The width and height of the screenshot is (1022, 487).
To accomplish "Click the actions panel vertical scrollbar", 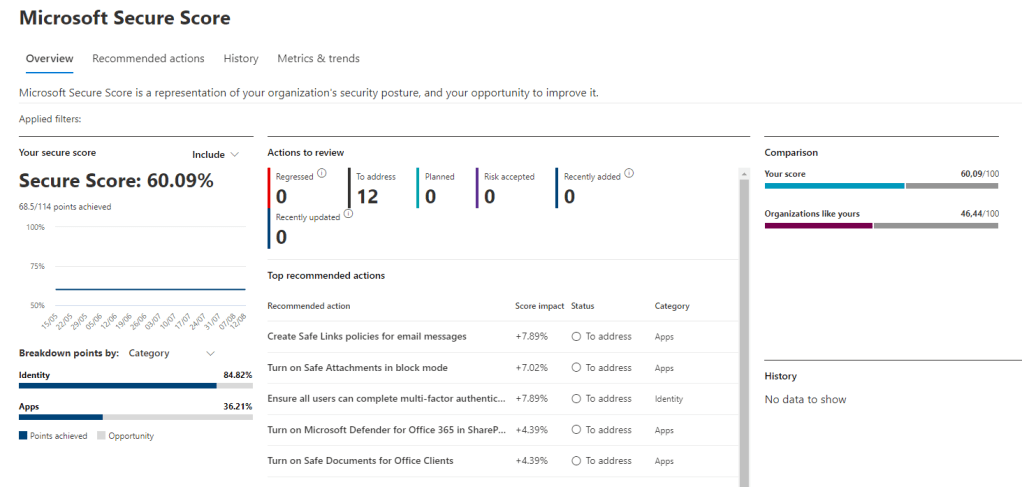I will [x=744, y=330].
